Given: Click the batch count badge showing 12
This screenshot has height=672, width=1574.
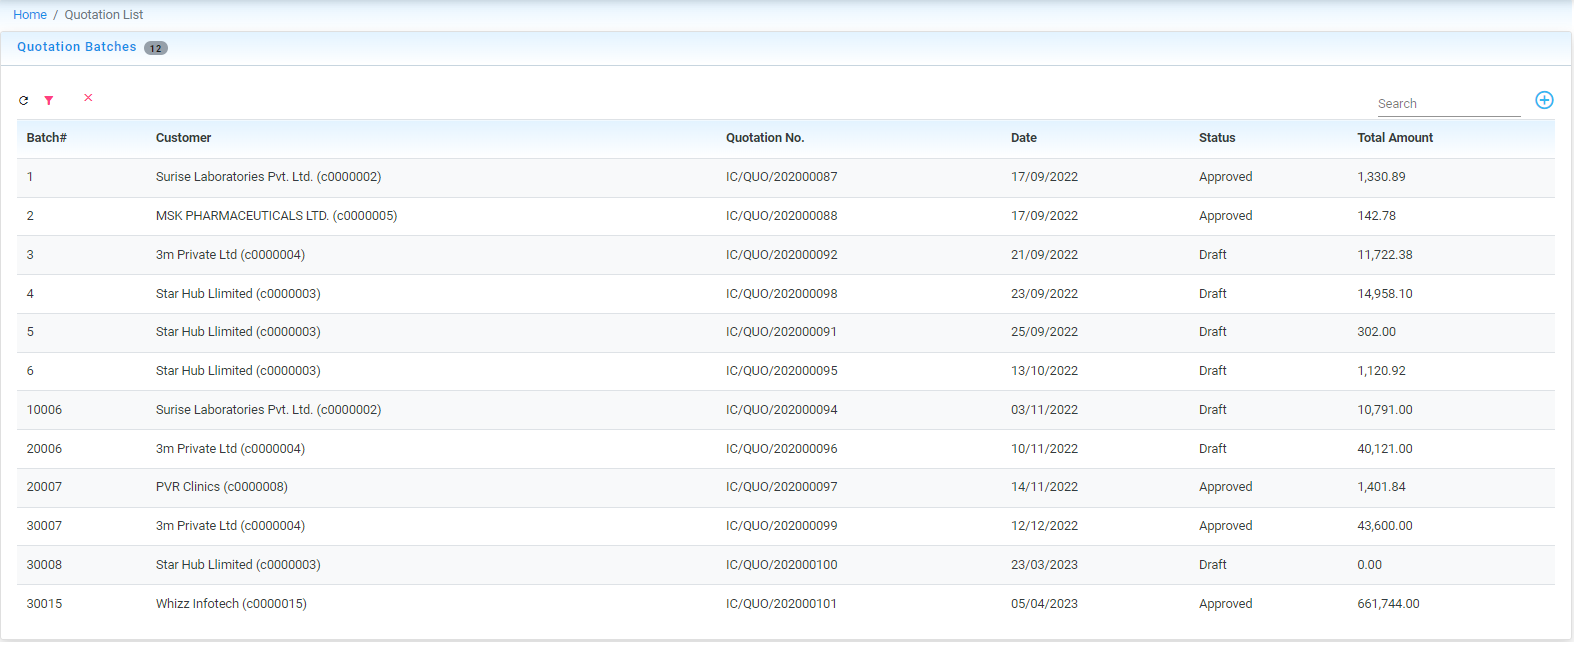Looking at the screenshot, I should click(x=156, y=48).
